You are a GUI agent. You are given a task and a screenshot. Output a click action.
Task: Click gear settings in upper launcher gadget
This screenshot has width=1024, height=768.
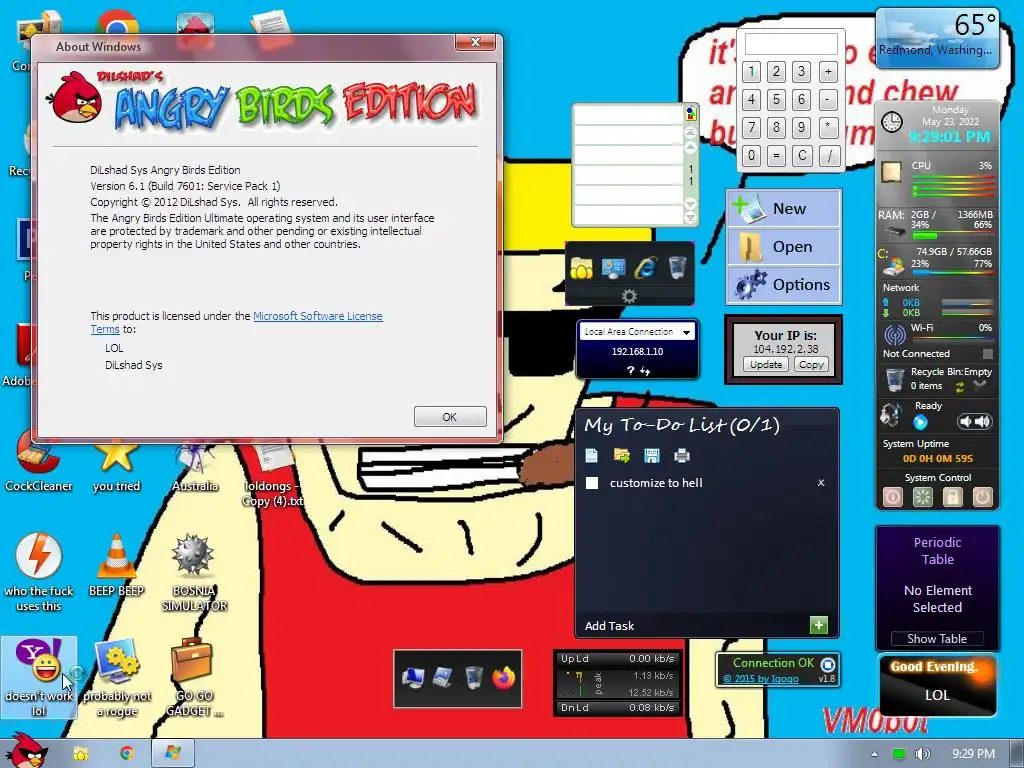coord(629,296)
